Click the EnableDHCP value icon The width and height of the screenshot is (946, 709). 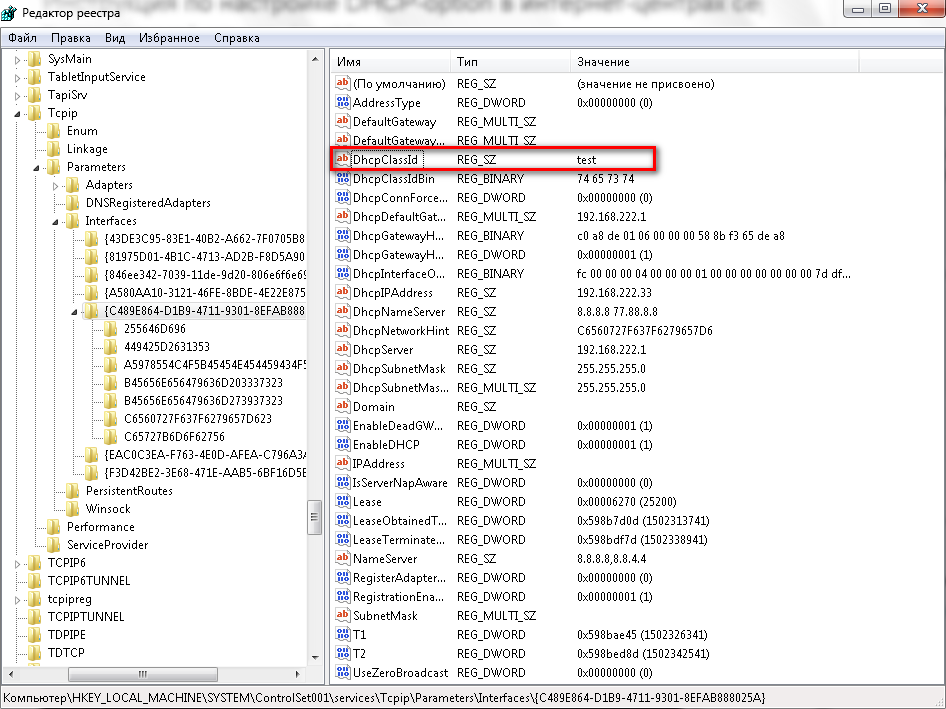342,445
